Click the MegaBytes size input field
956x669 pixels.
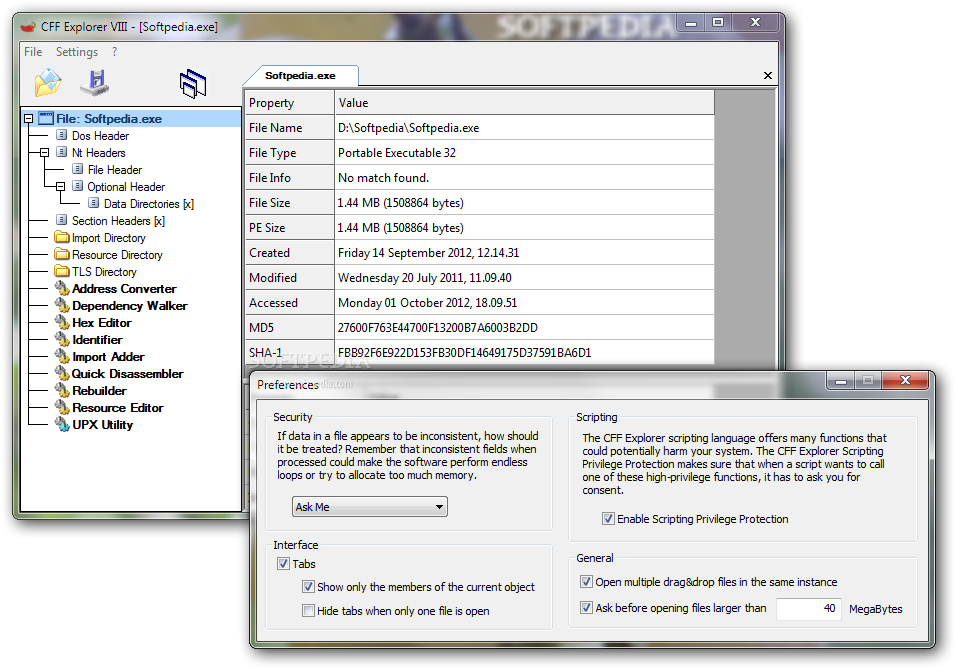point(808,608)
